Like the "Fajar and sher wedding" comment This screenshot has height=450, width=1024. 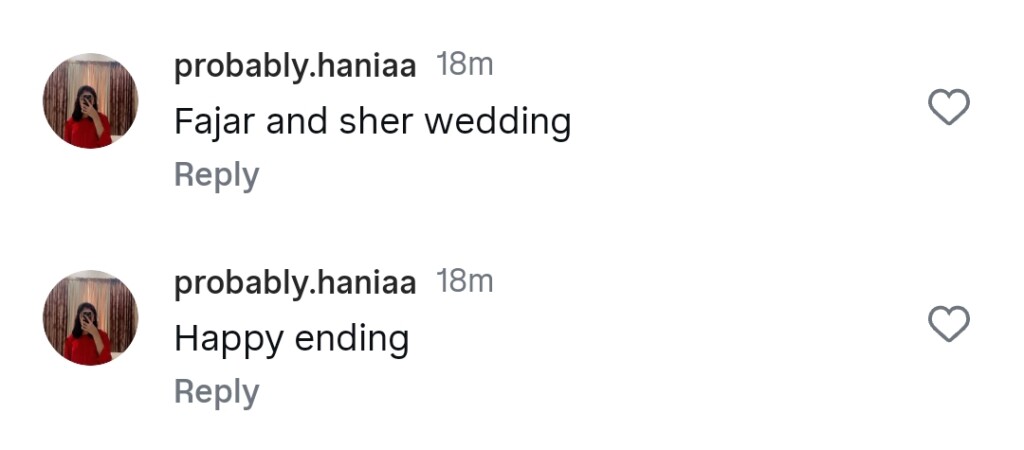click(x=949, y=107)
